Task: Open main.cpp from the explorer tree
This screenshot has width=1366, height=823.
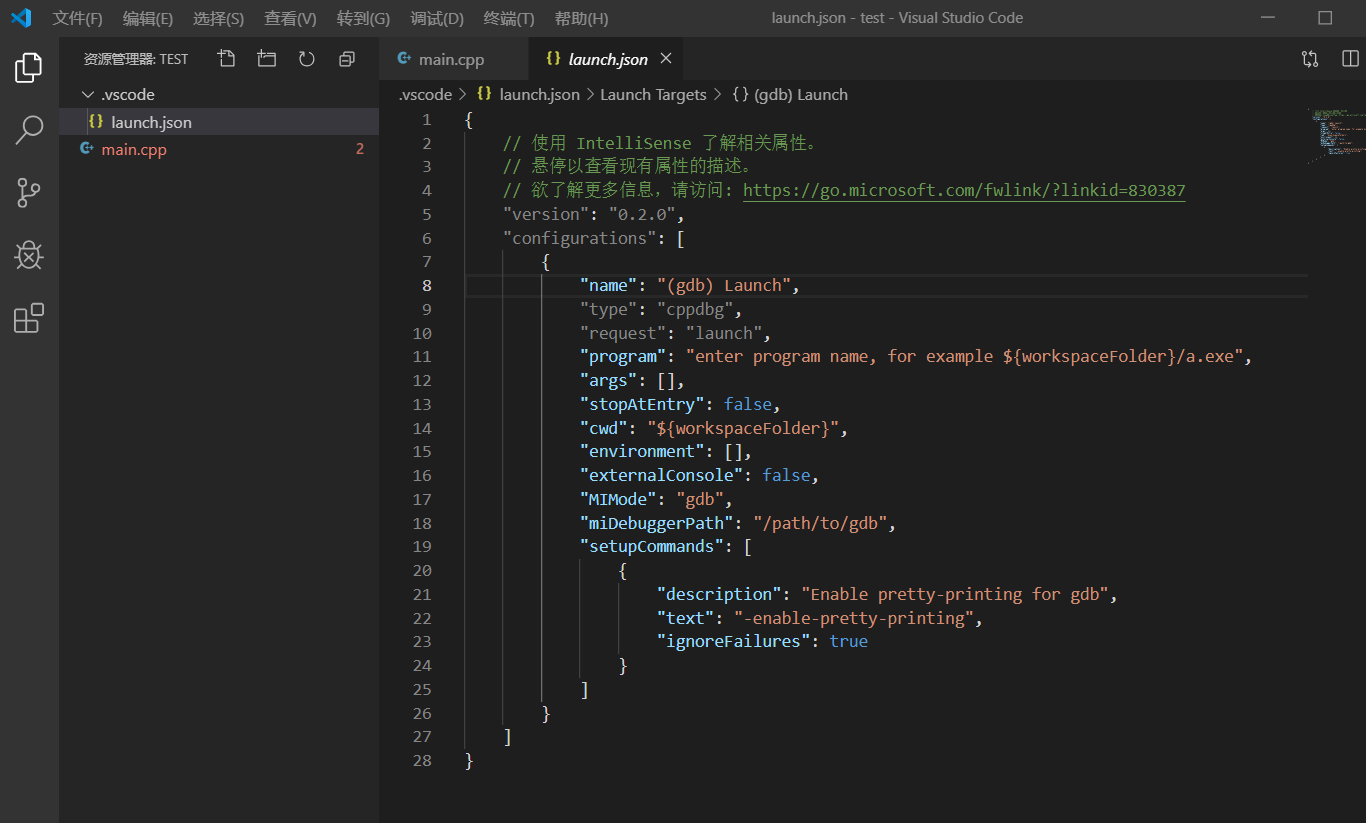Action: pyautogui.click(x=219, y=150)
